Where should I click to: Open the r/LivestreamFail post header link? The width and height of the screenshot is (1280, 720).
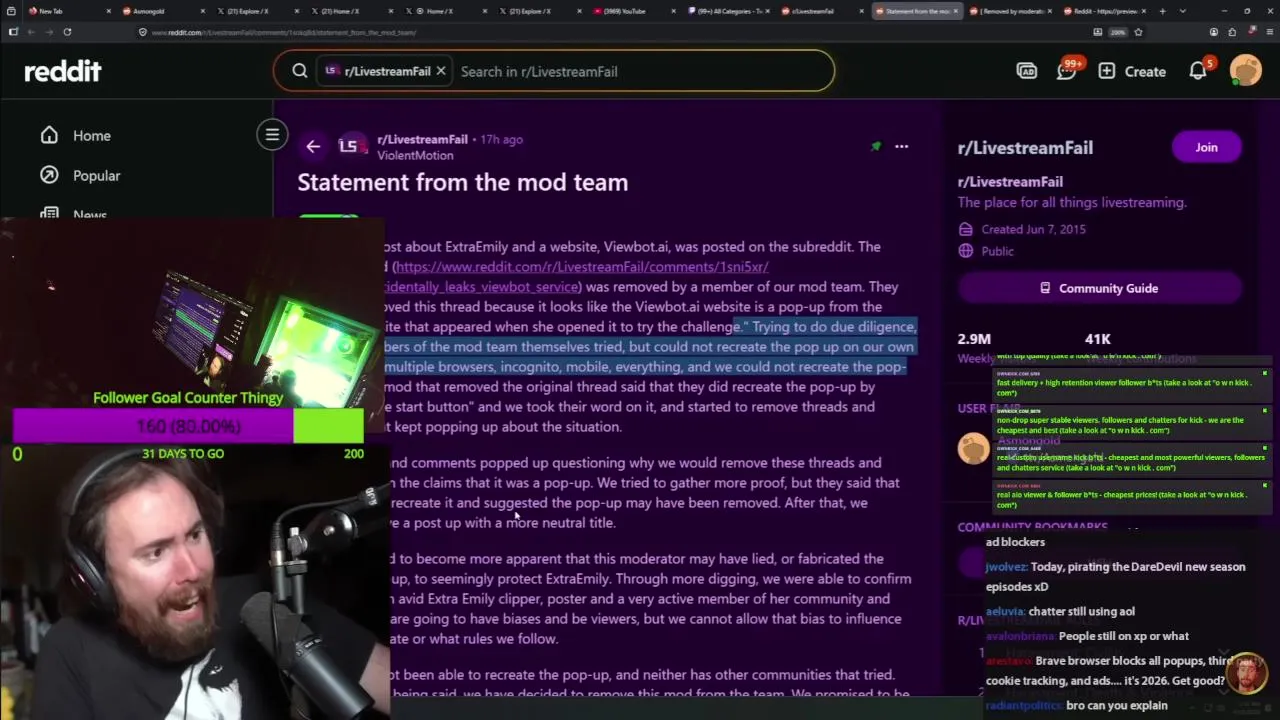422,139
